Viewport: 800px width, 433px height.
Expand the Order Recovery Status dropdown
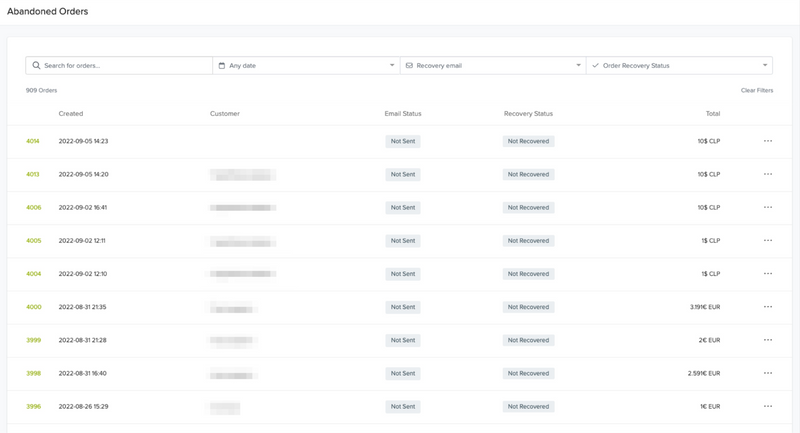(x=679, y=65)
